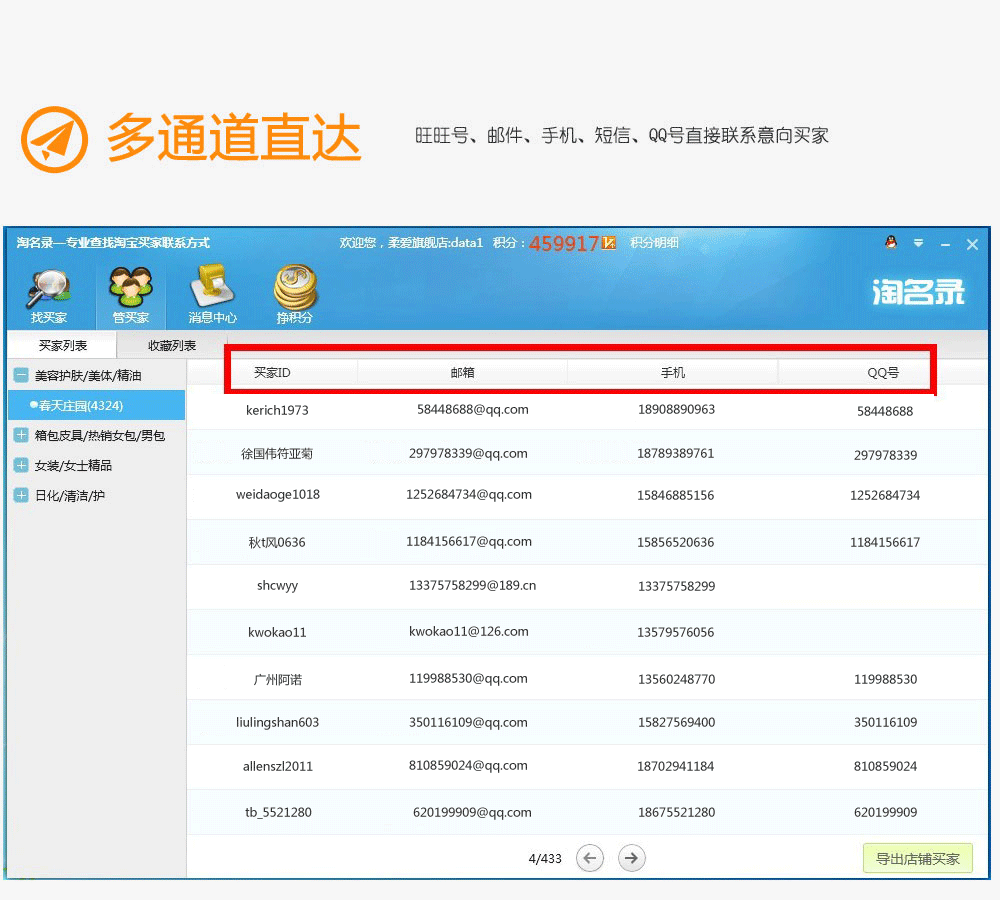Go to the next page arrow
This screenshot has height=900, width=1000.
tap(631, 858)
